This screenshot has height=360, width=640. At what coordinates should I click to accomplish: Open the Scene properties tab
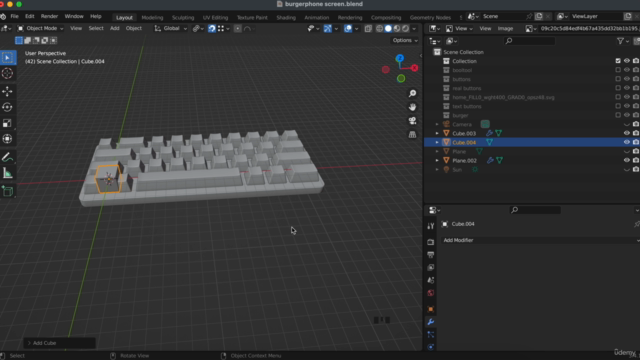coord(431,280)
